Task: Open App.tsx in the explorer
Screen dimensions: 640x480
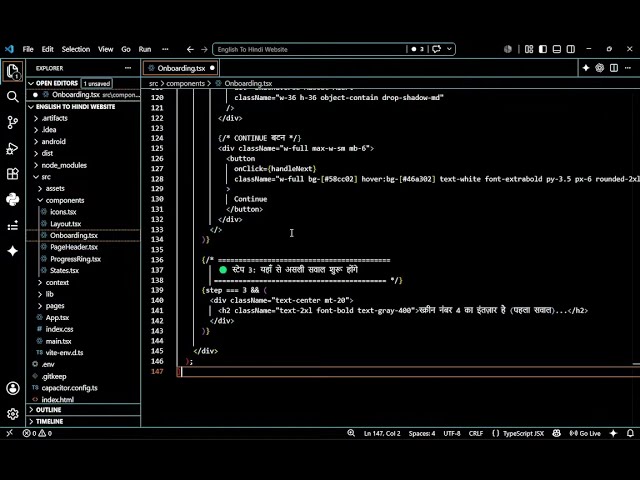Action: tap(57, 318)
